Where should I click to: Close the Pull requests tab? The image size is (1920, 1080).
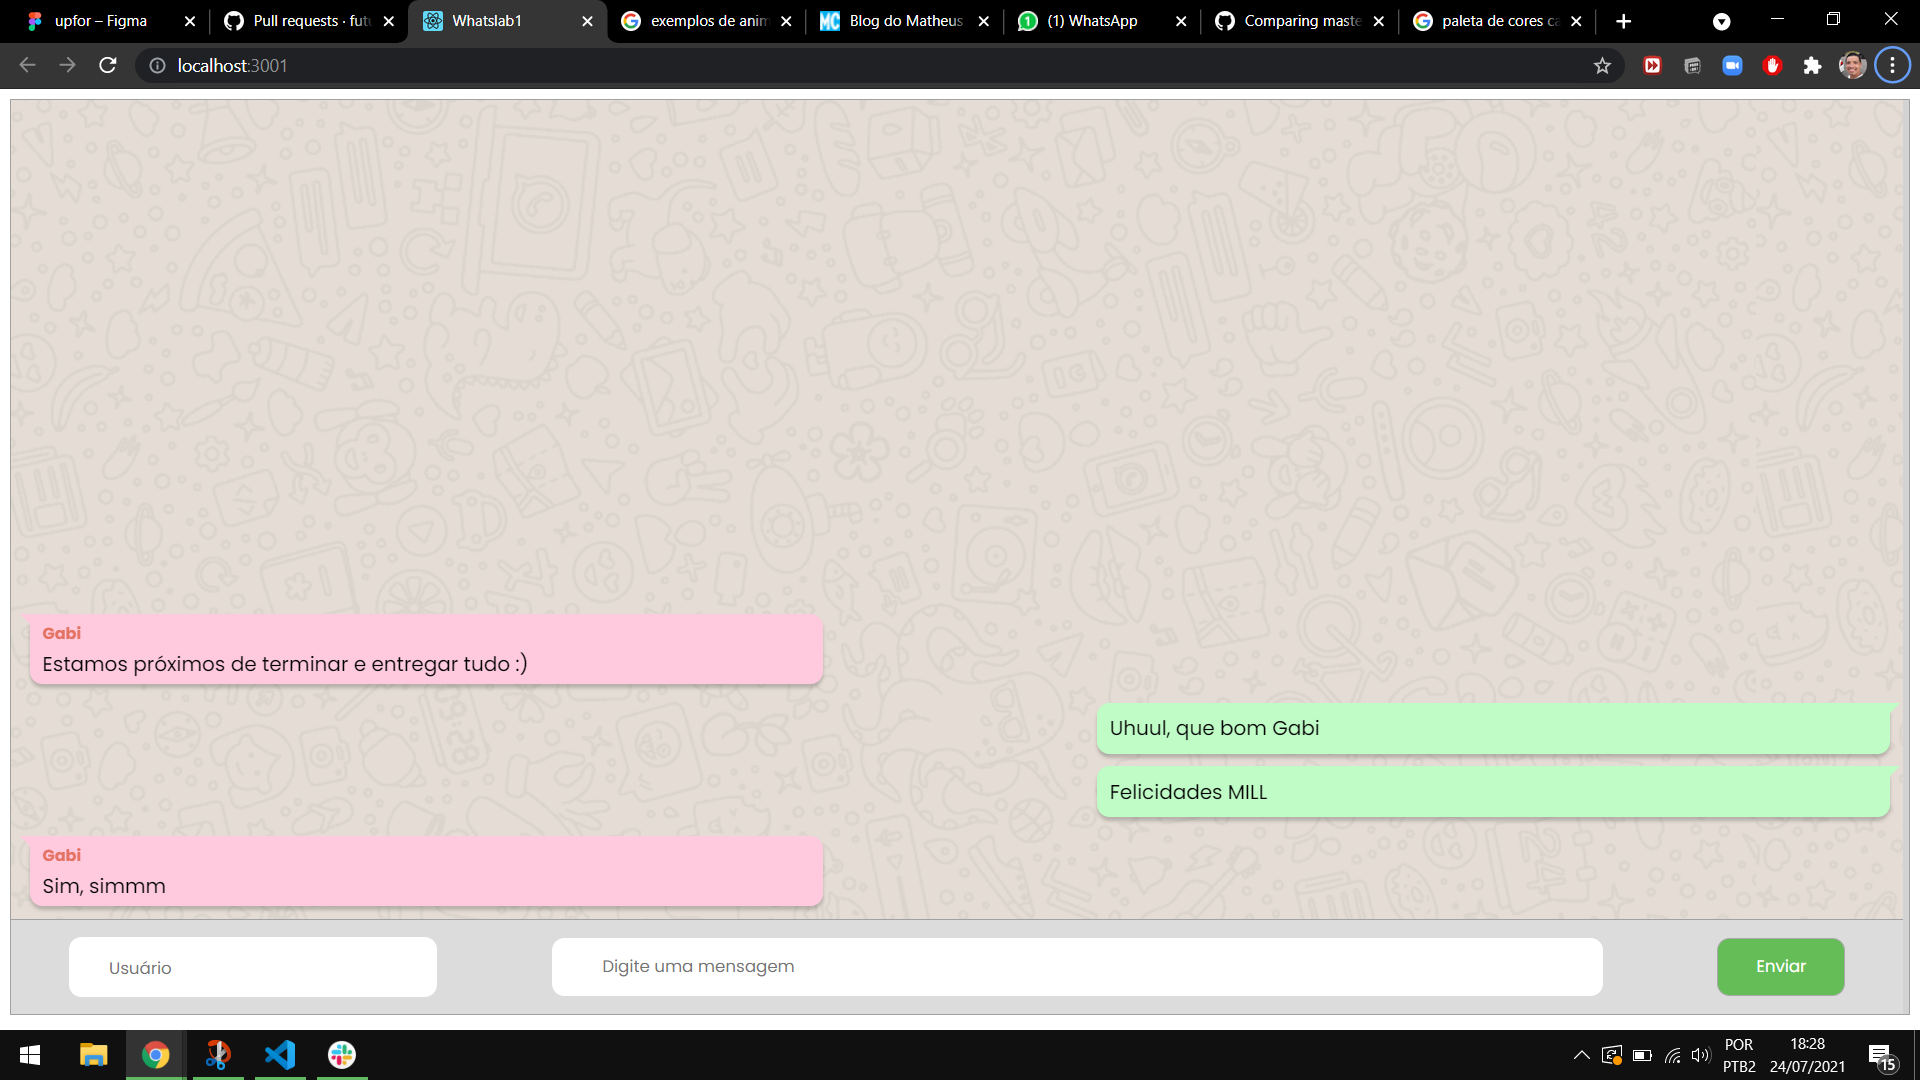pyautogui.click(x=389, y=21)
